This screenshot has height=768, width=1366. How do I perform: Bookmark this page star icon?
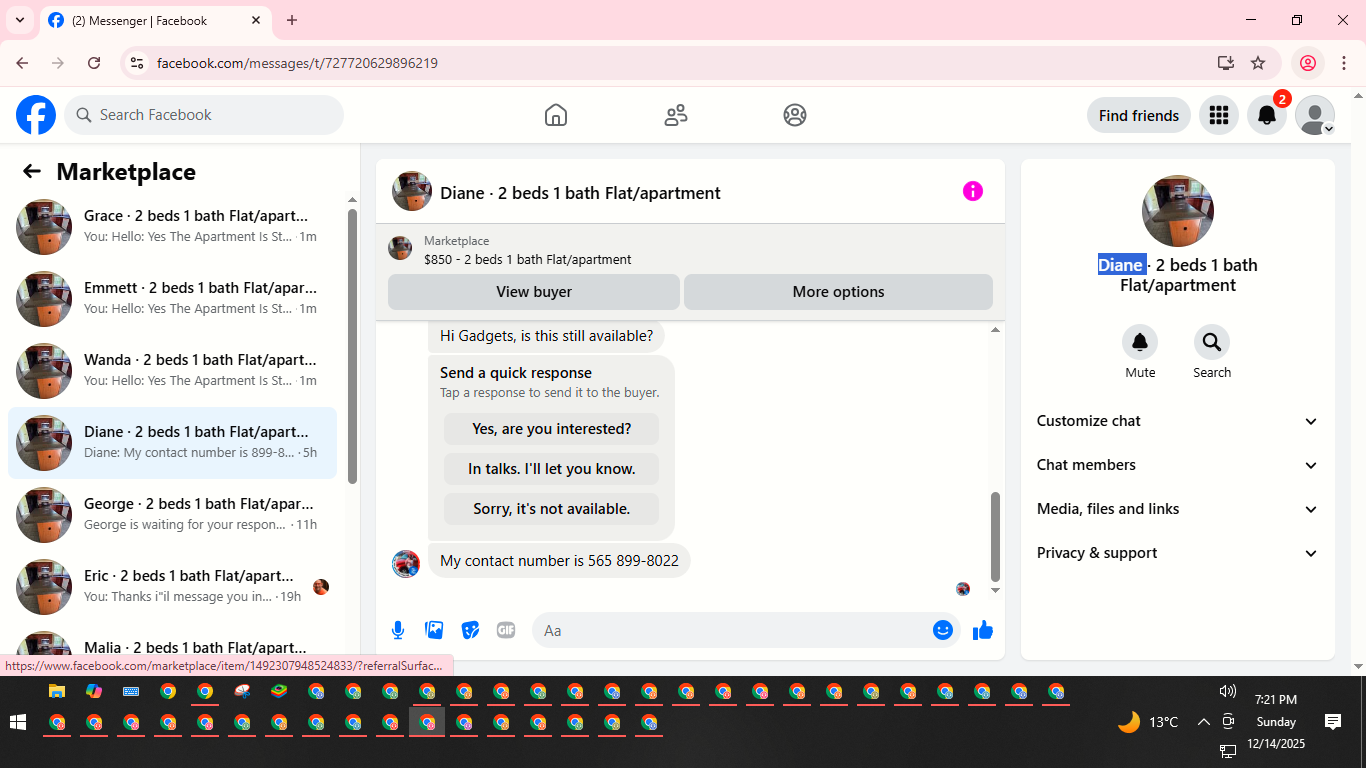point(1258,63)
